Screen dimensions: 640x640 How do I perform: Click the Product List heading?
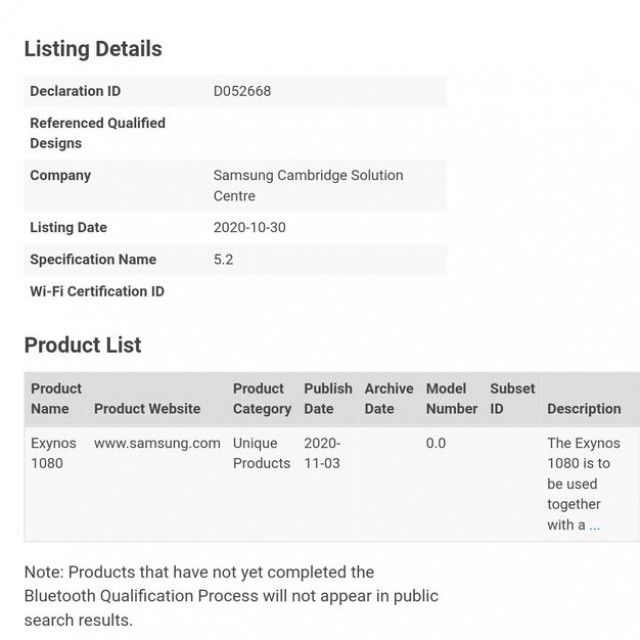coord(83,345)
